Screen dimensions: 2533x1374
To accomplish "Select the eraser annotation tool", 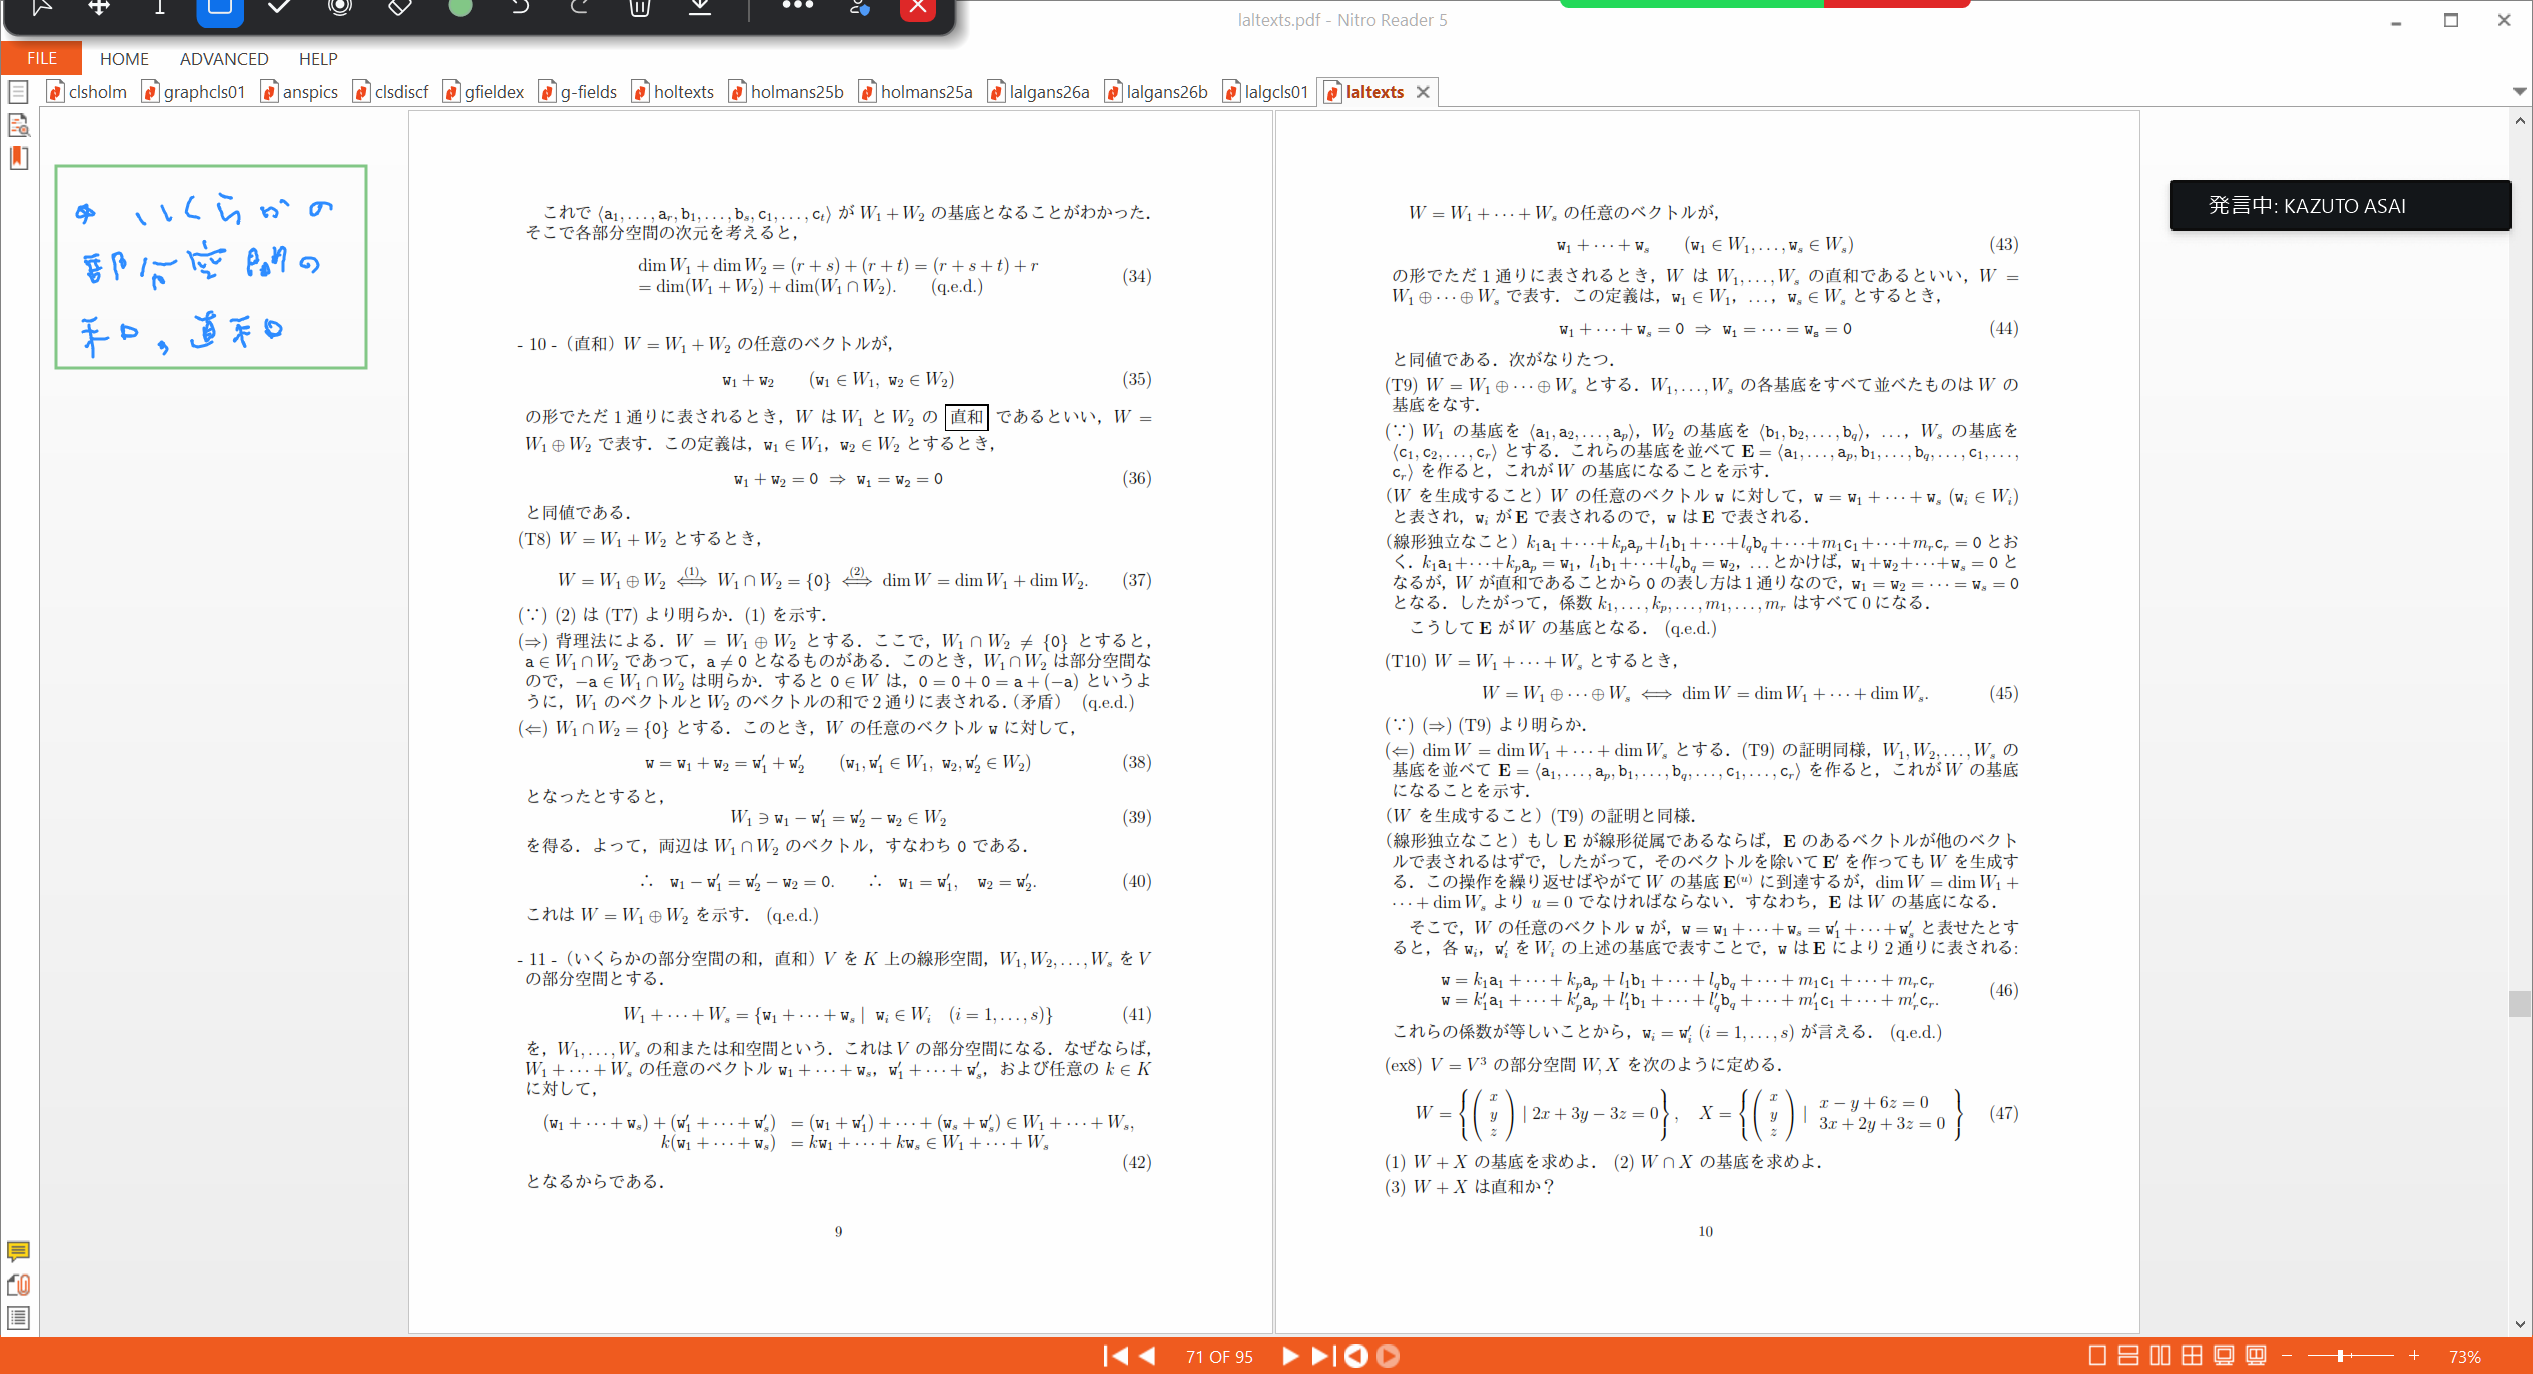I will pyautogui.click(x=400, y=8).
